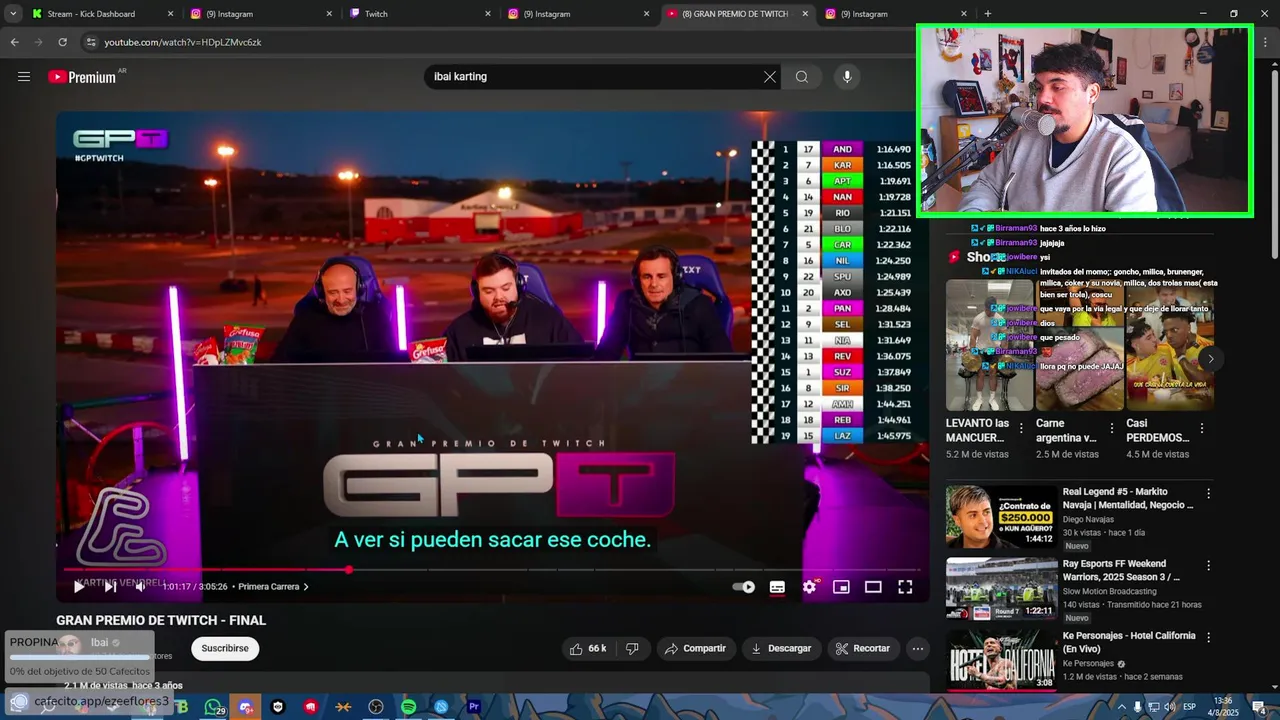Reload the current page
The width and height of the screenshot is (1280, 720).
(62, 42)
